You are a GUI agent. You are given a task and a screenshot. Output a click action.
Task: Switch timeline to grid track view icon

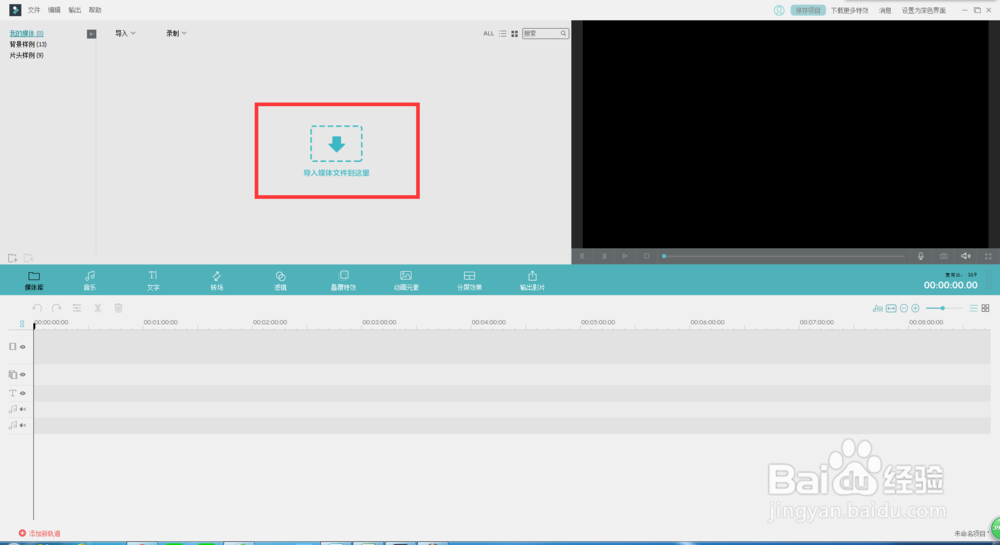point(985,308)
